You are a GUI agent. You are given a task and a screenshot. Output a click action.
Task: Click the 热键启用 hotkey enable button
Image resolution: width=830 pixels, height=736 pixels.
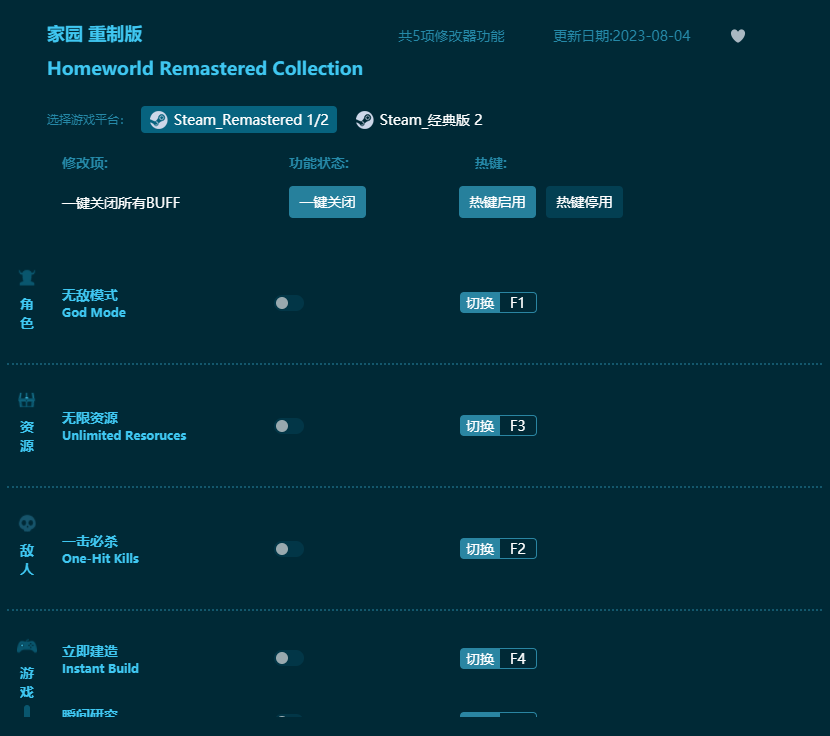click(x=497, y=202)
